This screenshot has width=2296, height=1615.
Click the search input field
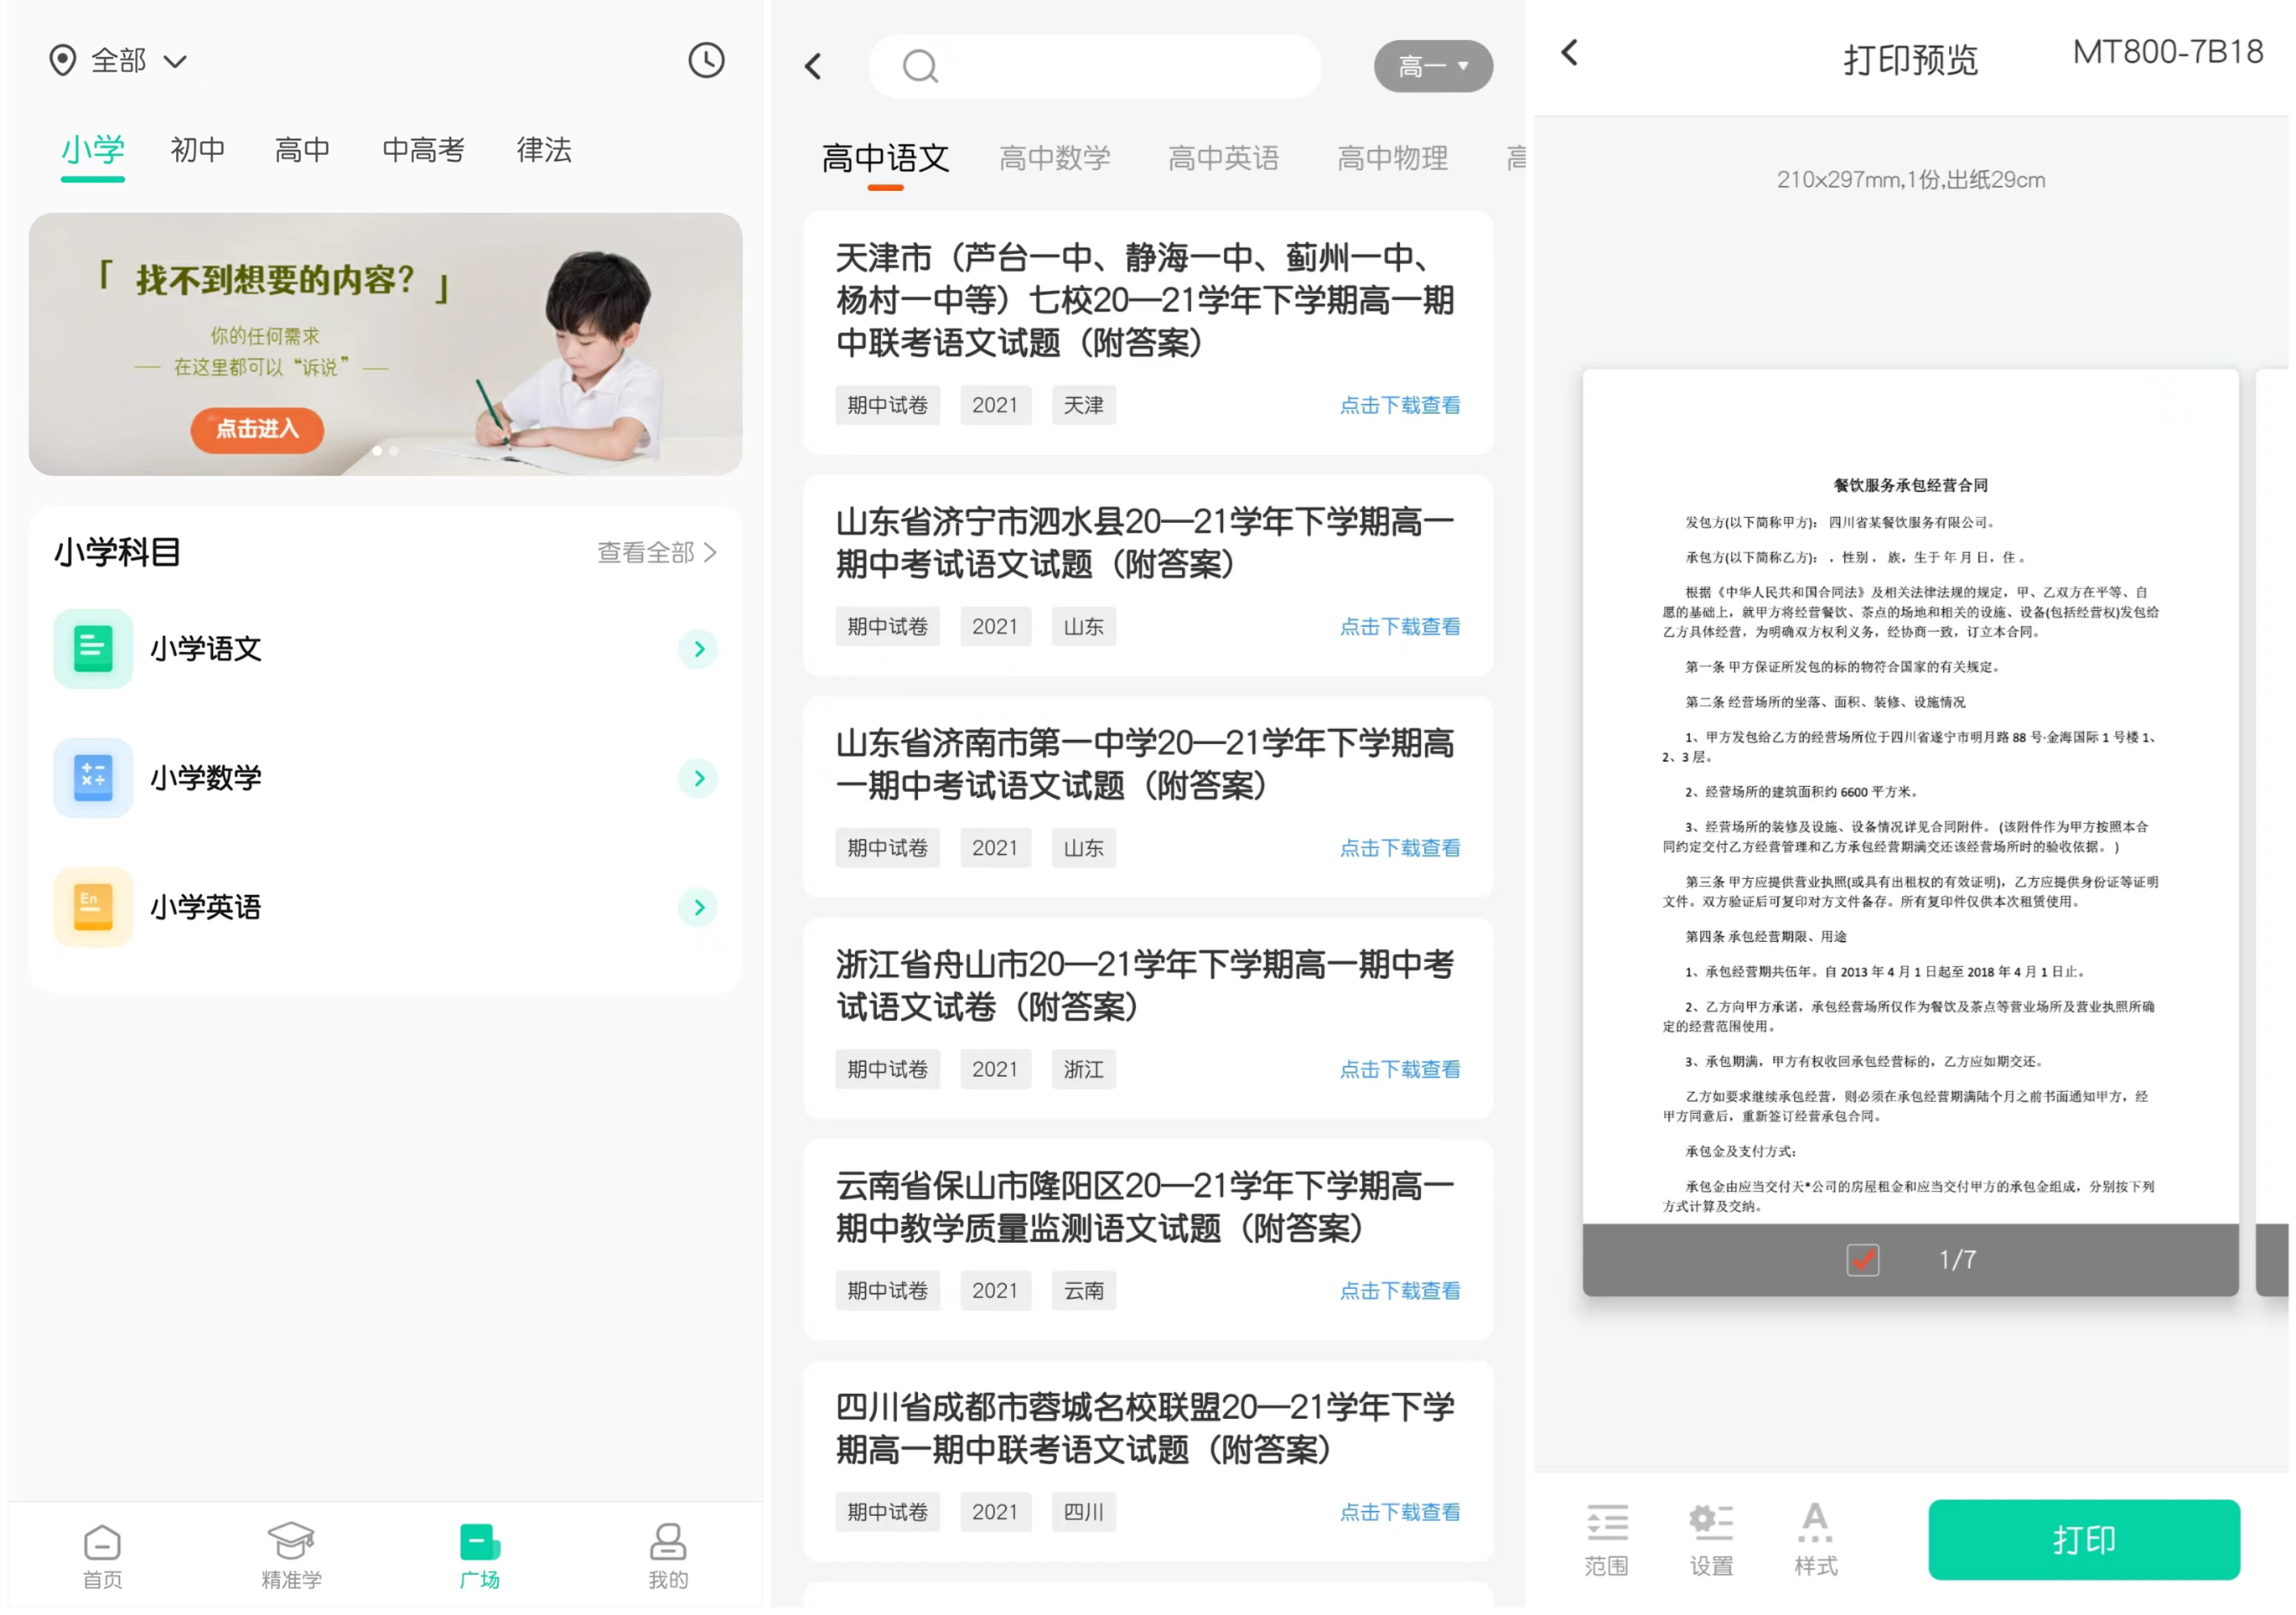click(x=1095, y=66)
